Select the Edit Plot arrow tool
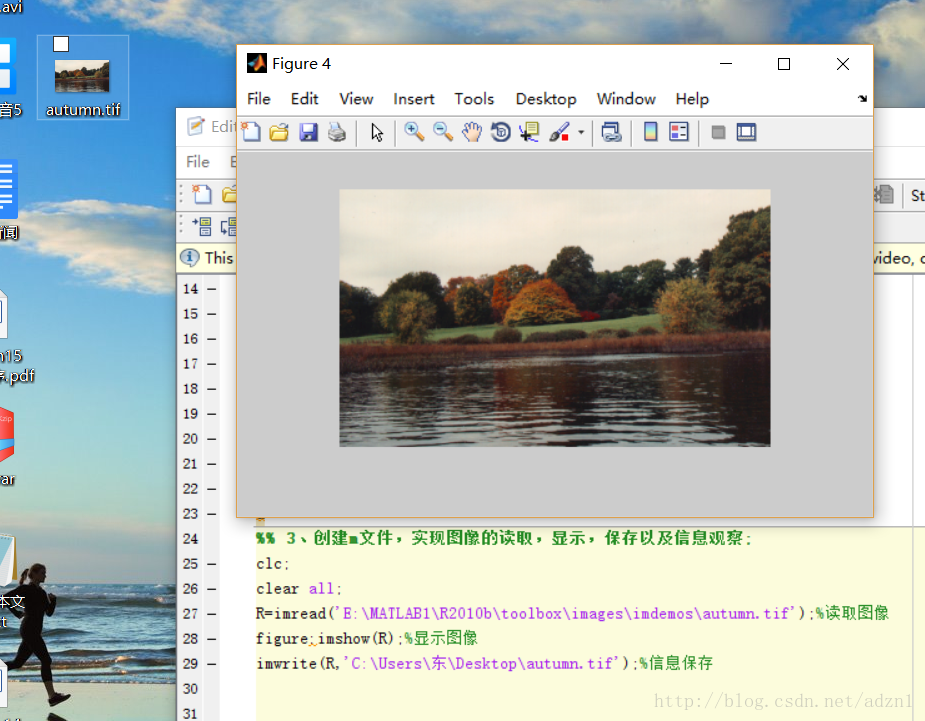This screenshot has height=721, width=925. (x=377, y=132)
